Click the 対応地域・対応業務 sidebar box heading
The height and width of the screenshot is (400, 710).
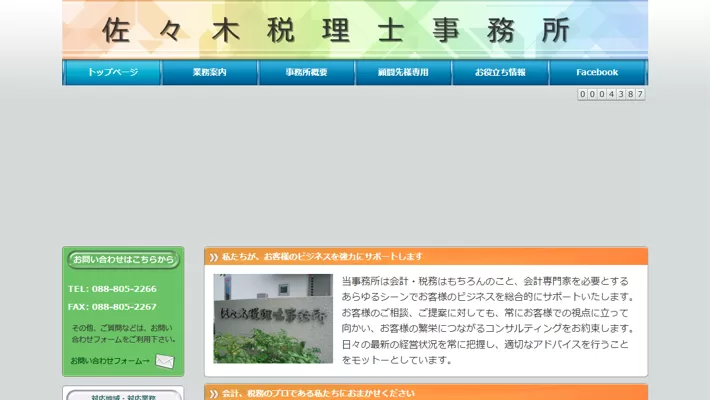[123, 396]
